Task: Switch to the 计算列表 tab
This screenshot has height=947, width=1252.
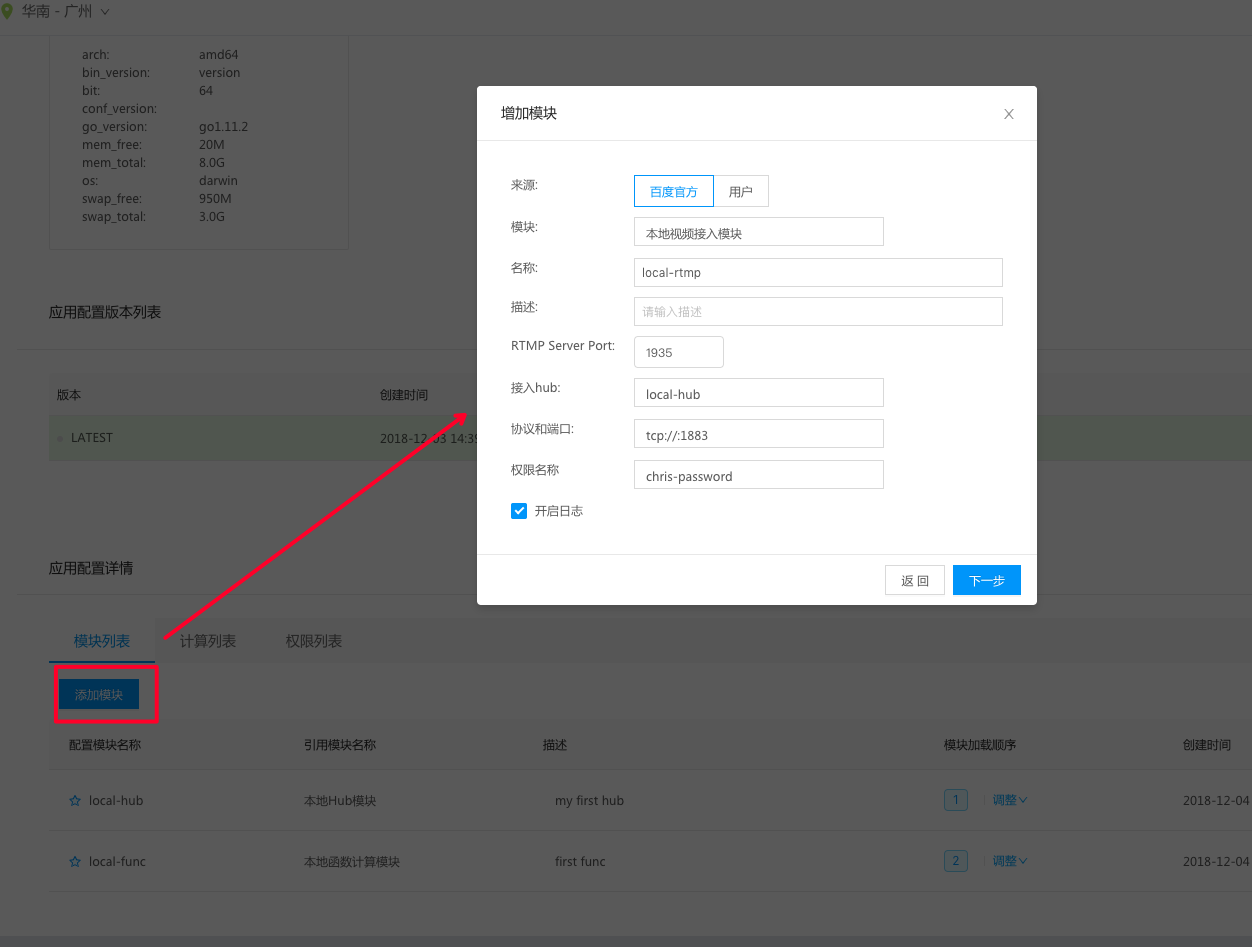Action: pyautogui.click(x=208, y=641)
